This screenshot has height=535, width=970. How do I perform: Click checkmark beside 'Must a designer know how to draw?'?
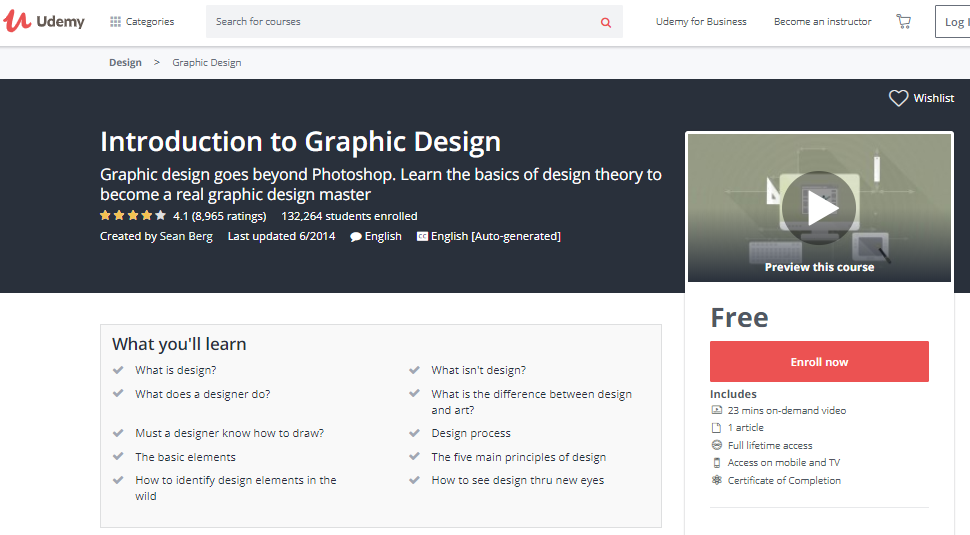click(x=118, y=433)
